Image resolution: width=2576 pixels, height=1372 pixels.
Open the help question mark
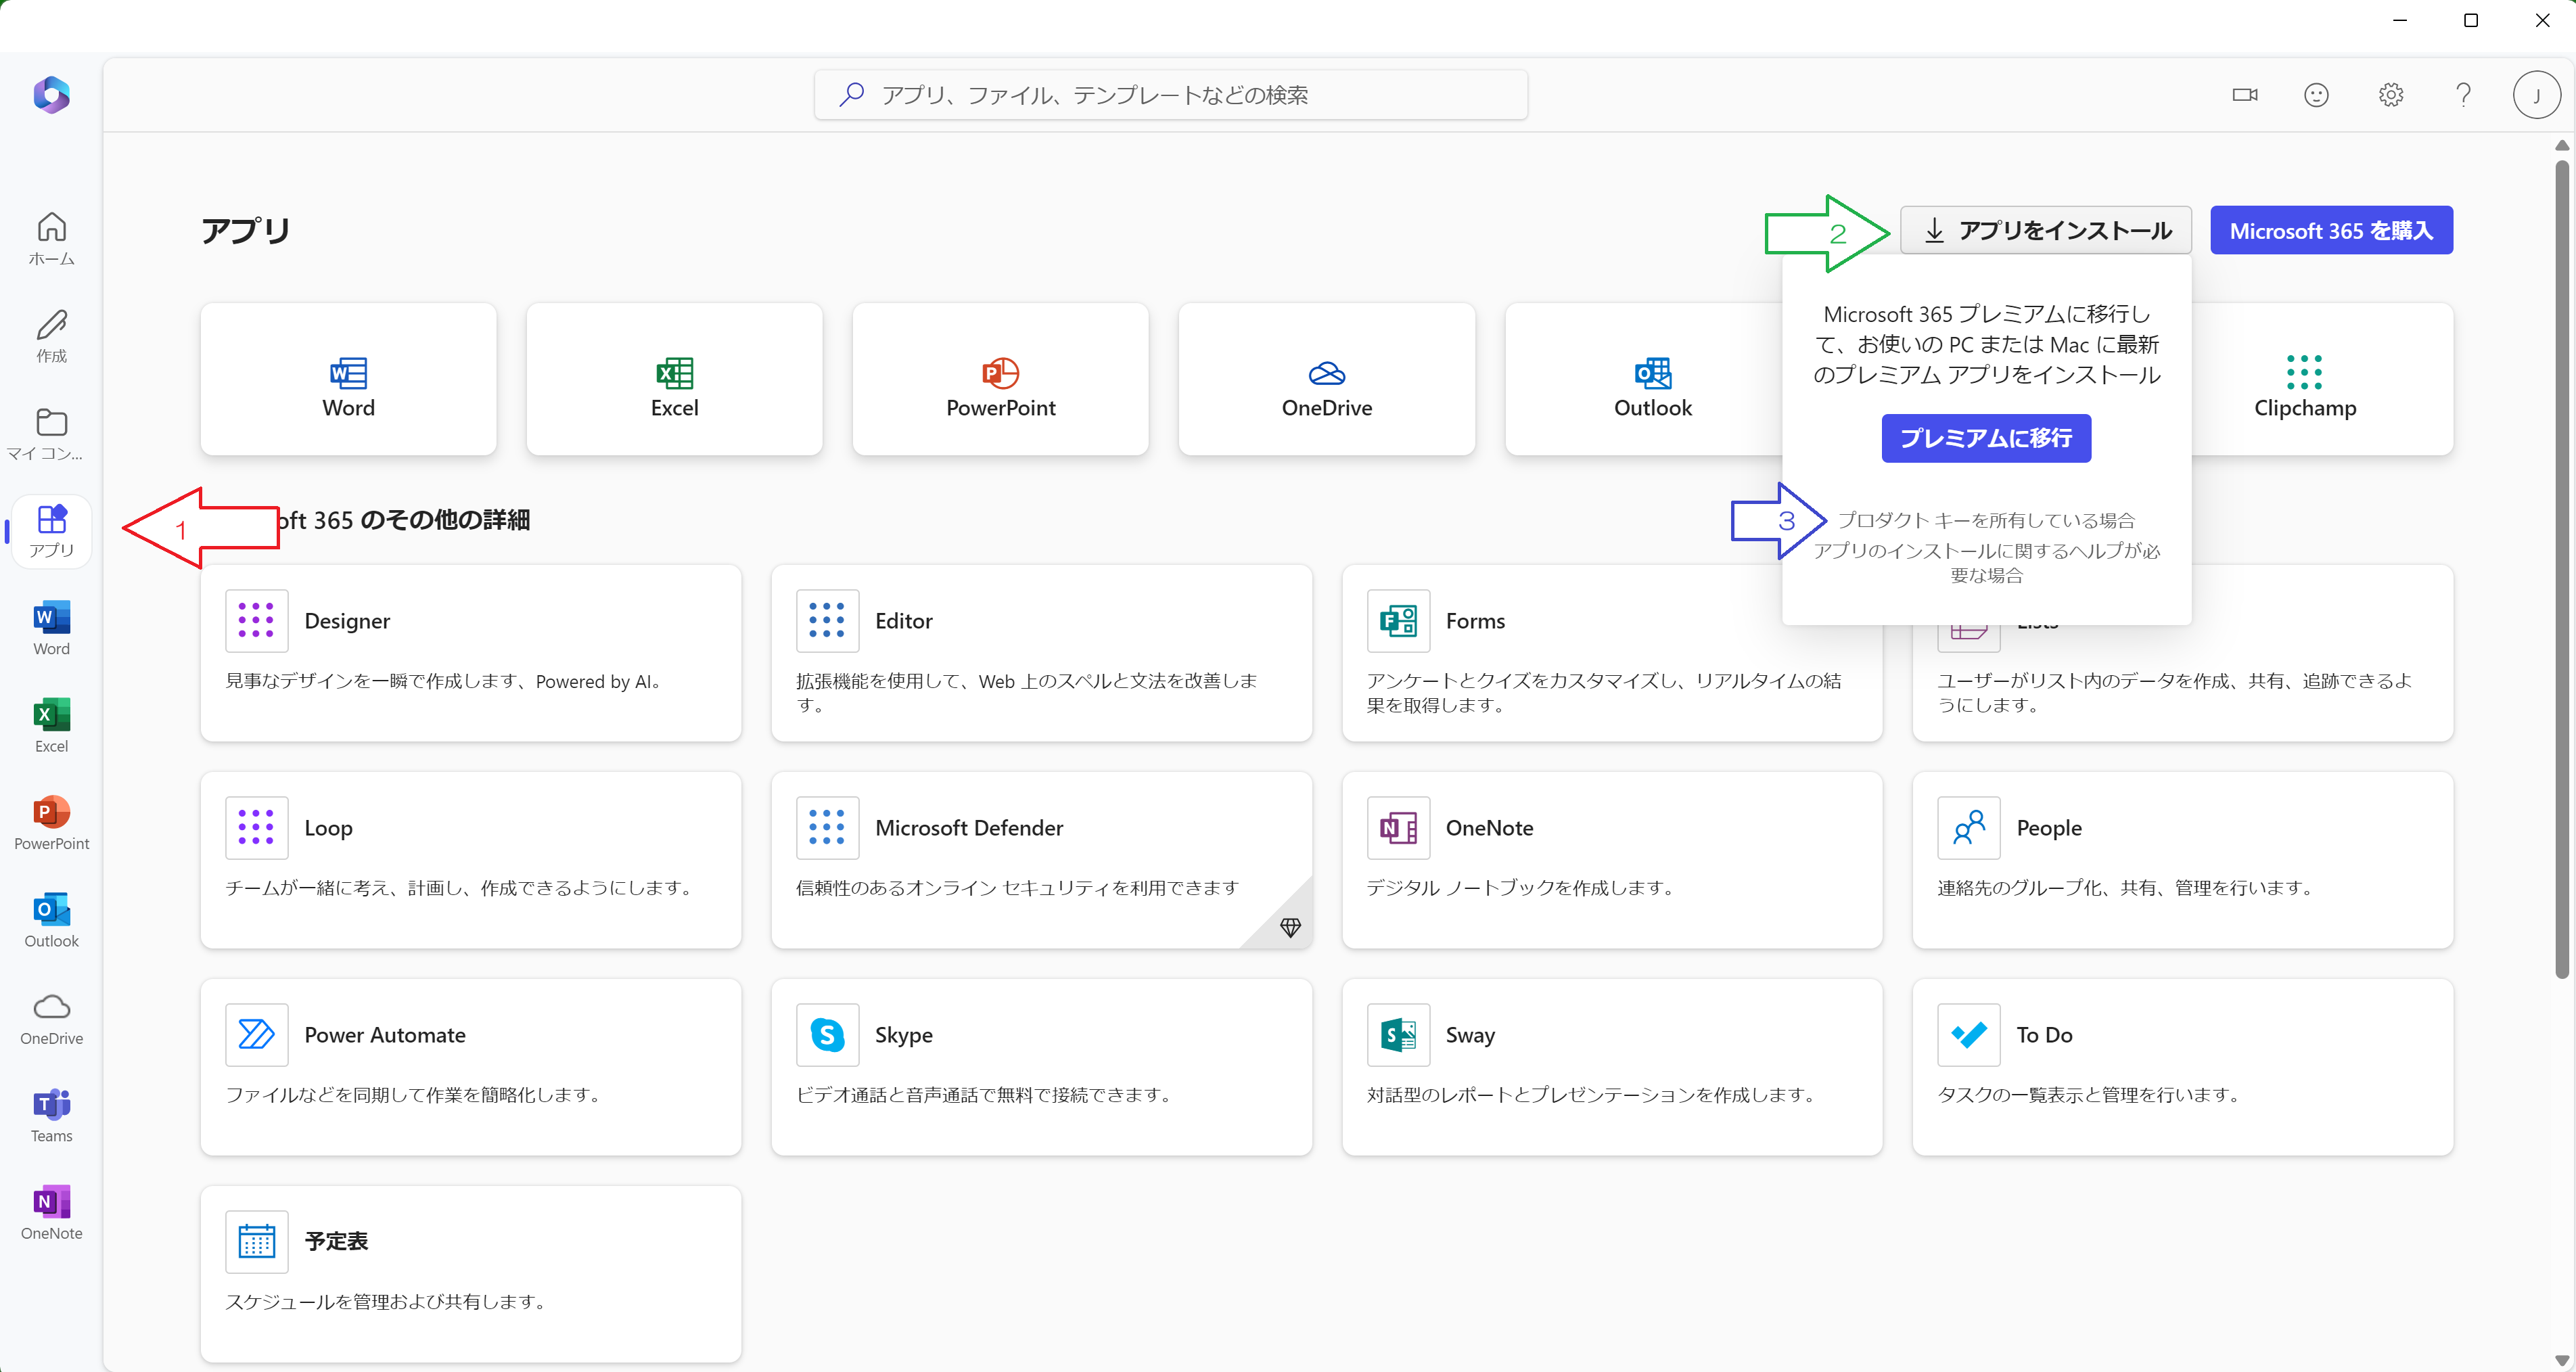coord(2463,95)
